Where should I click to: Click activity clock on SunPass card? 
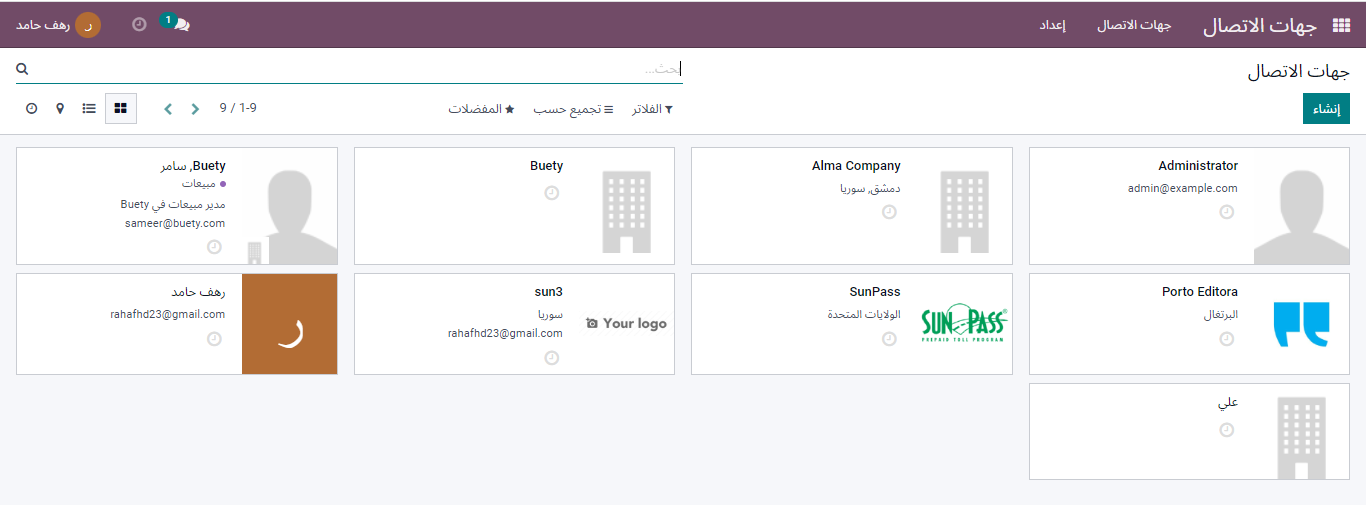click(889, 339)
